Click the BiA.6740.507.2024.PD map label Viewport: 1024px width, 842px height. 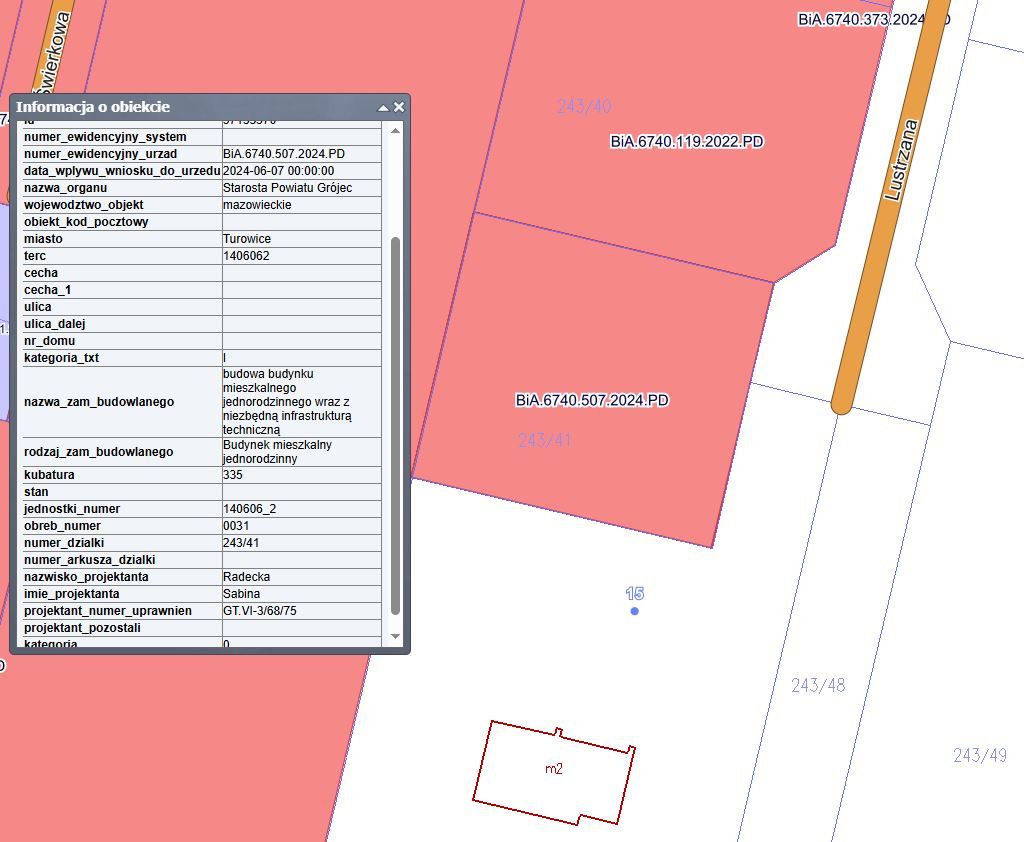click(x=592, y=400)
